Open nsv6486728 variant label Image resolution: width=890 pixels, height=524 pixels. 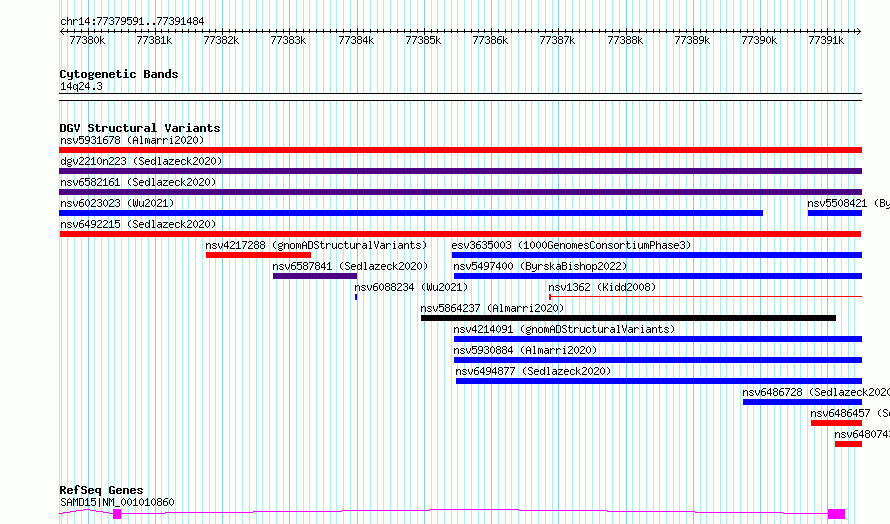pos(816,392)
